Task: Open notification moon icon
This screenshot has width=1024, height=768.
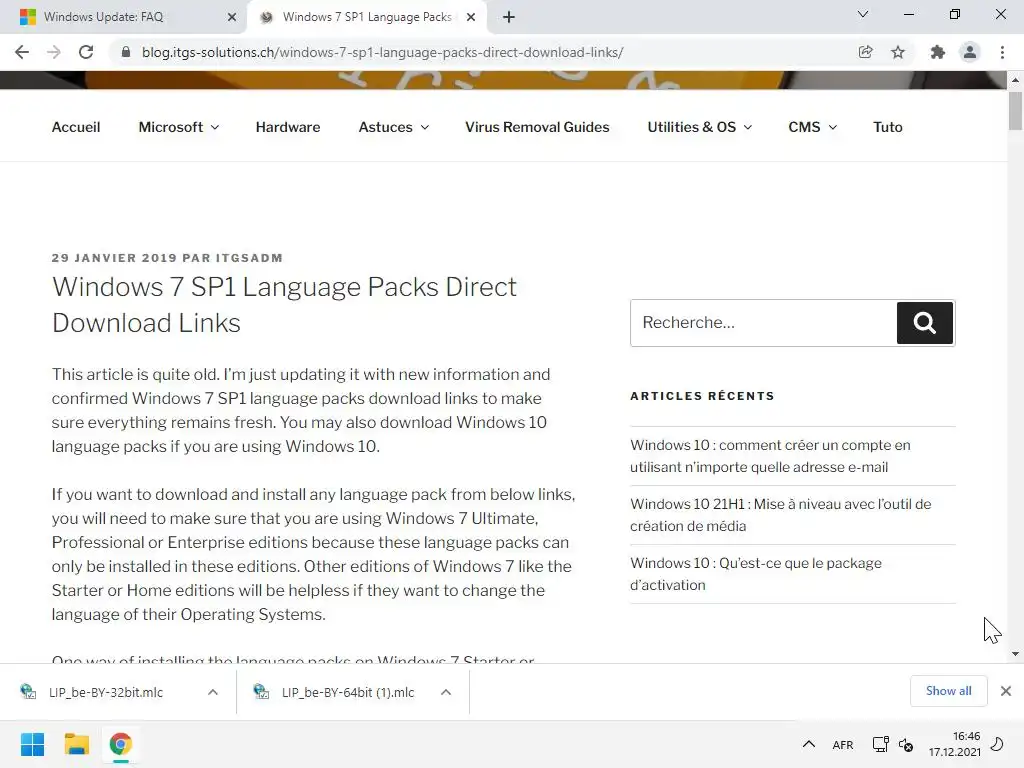Action: [x=997, y=744]
